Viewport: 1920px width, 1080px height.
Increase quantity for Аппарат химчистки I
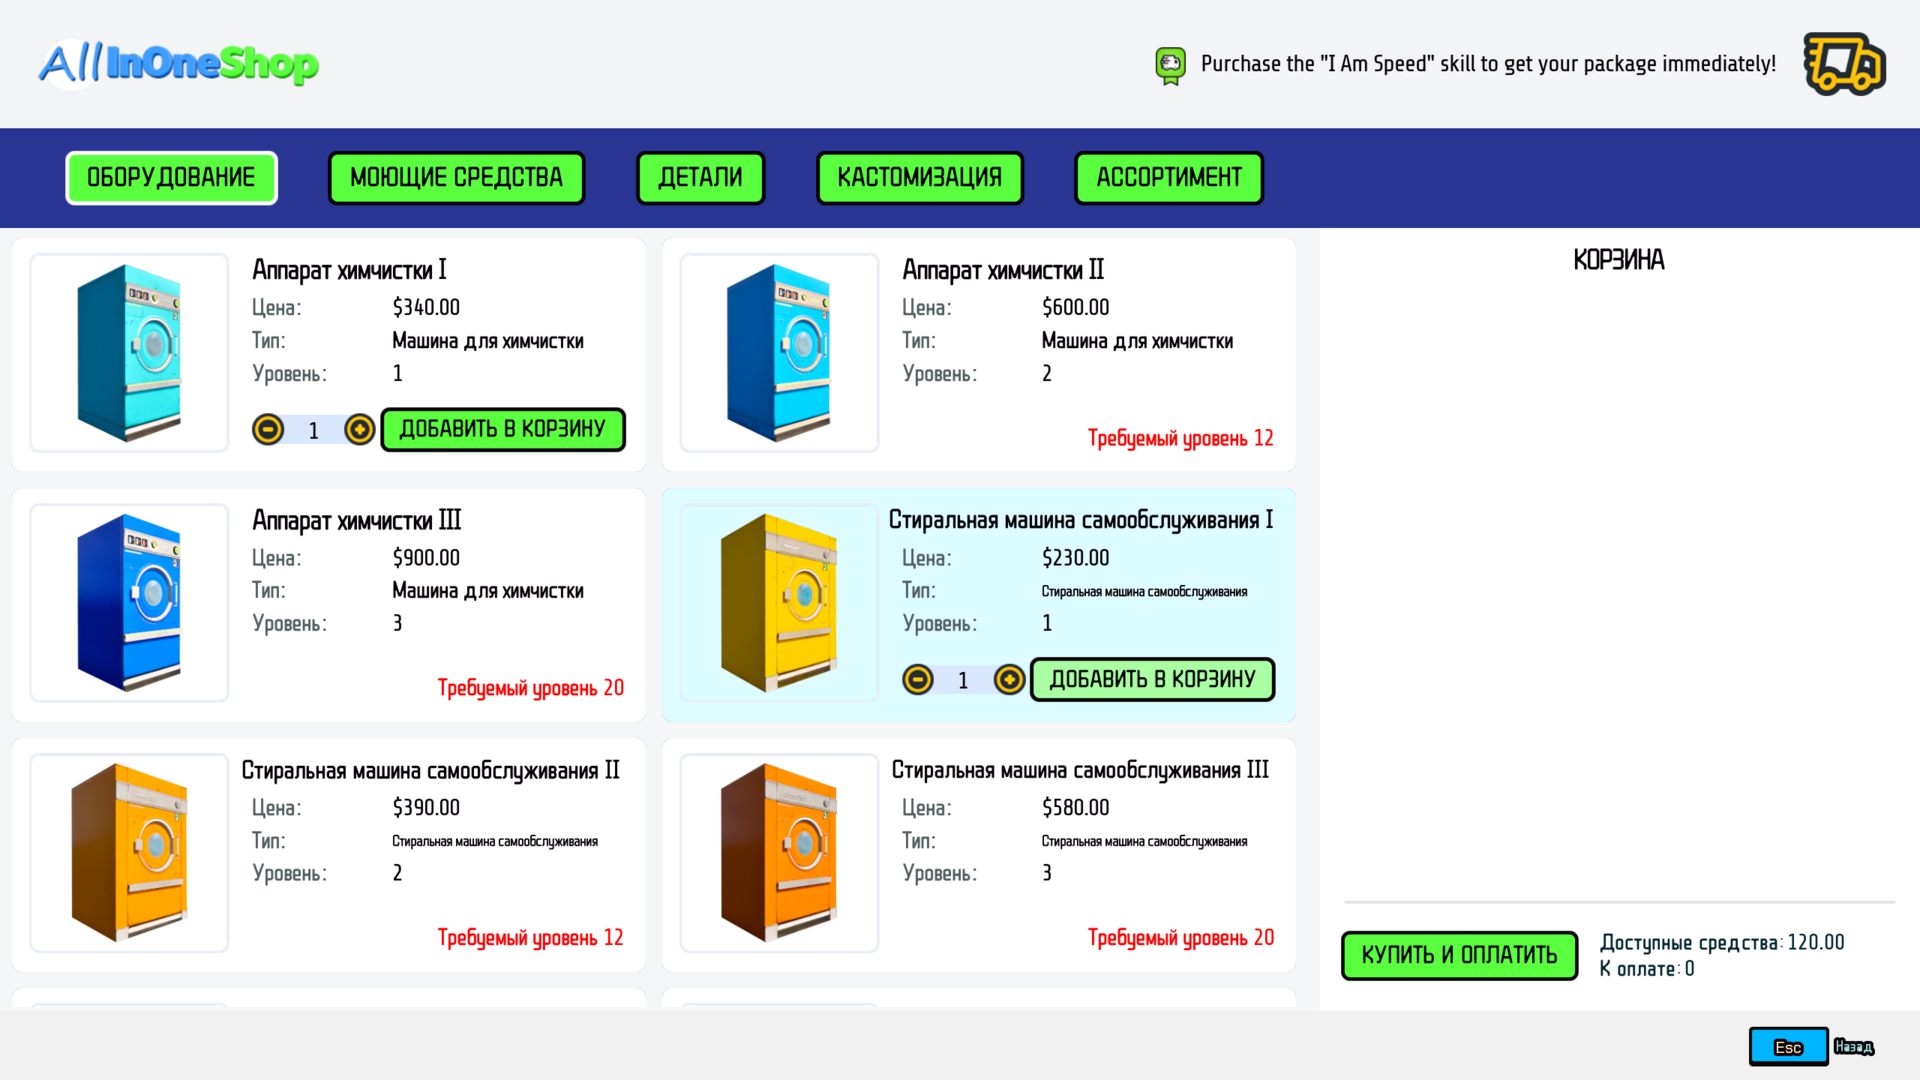coord(359,430)
